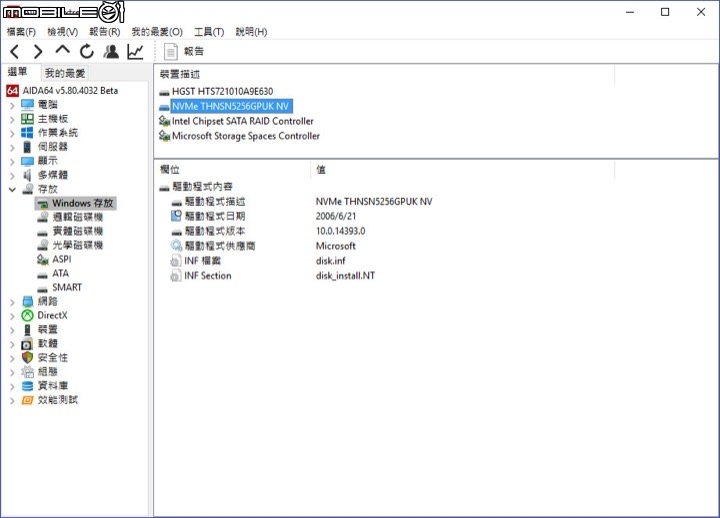Image resolution: width=720 pixels, height=518 pixels.
Task: Expand the DirectX tree node
Action: [12, 316]
